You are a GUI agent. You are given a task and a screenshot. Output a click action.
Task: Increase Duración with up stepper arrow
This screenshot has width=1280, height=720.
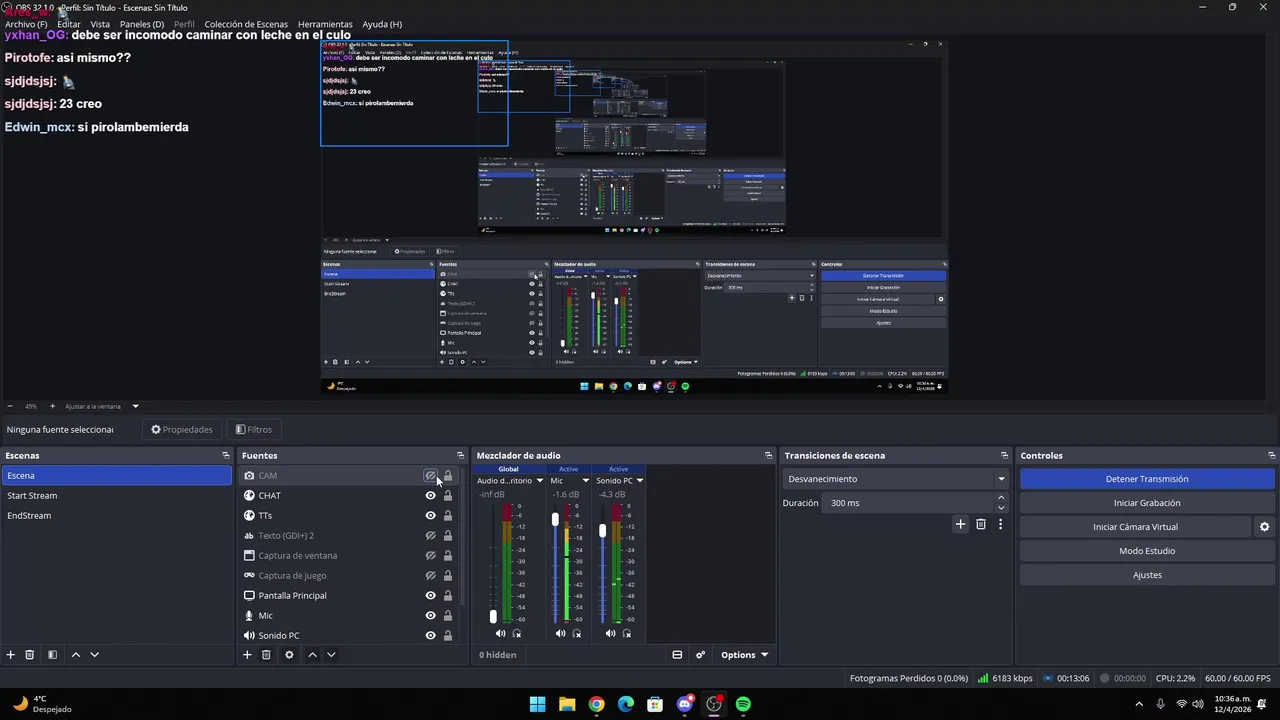(1001, 499)
